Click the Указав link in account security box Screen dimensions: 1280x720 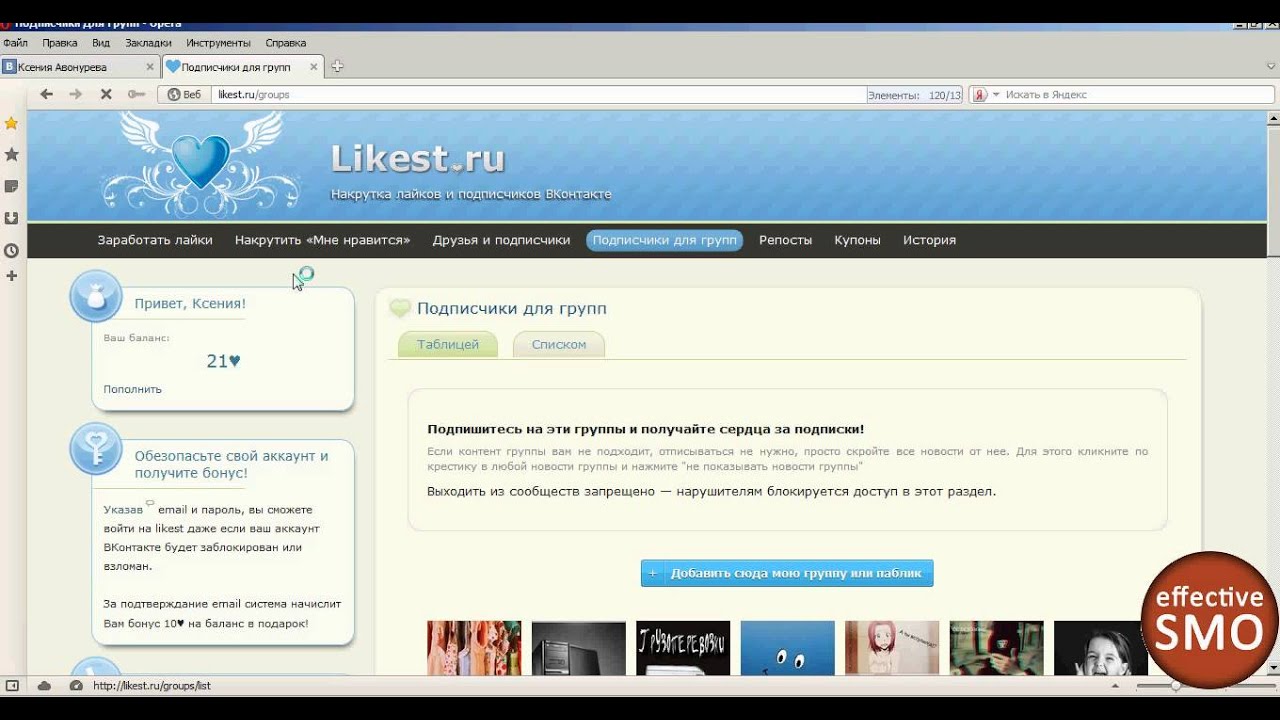123,509
